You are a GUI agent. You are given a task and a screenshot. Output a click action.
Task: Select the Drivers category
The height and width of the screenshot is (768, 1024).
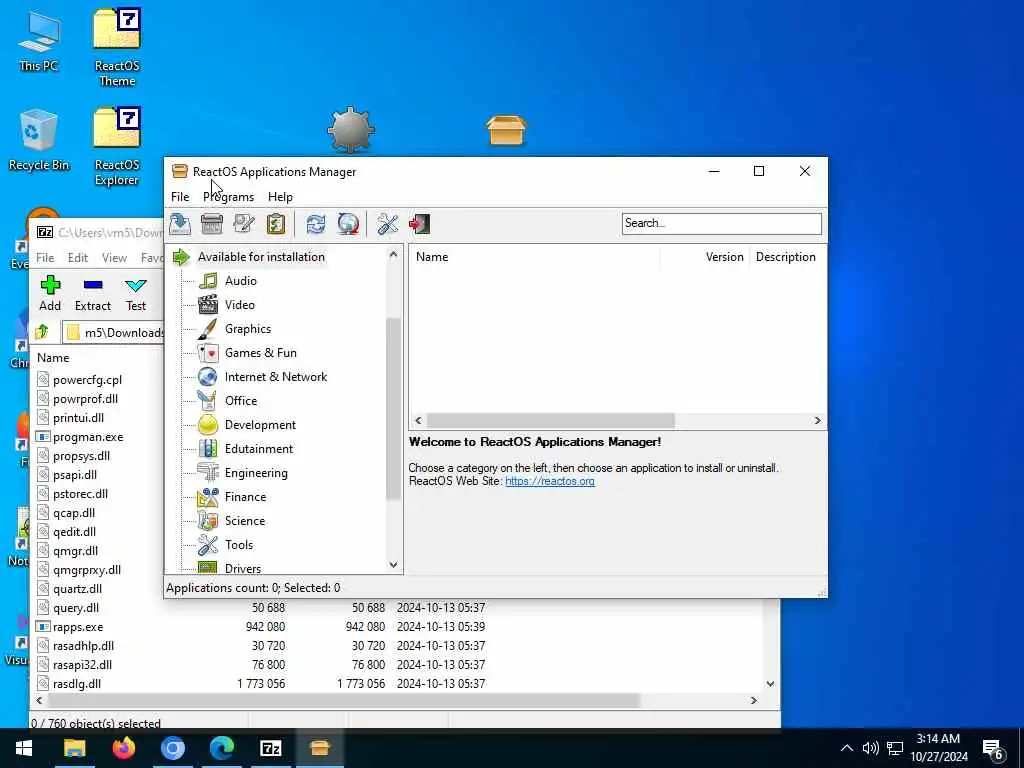tap(242, 568)
